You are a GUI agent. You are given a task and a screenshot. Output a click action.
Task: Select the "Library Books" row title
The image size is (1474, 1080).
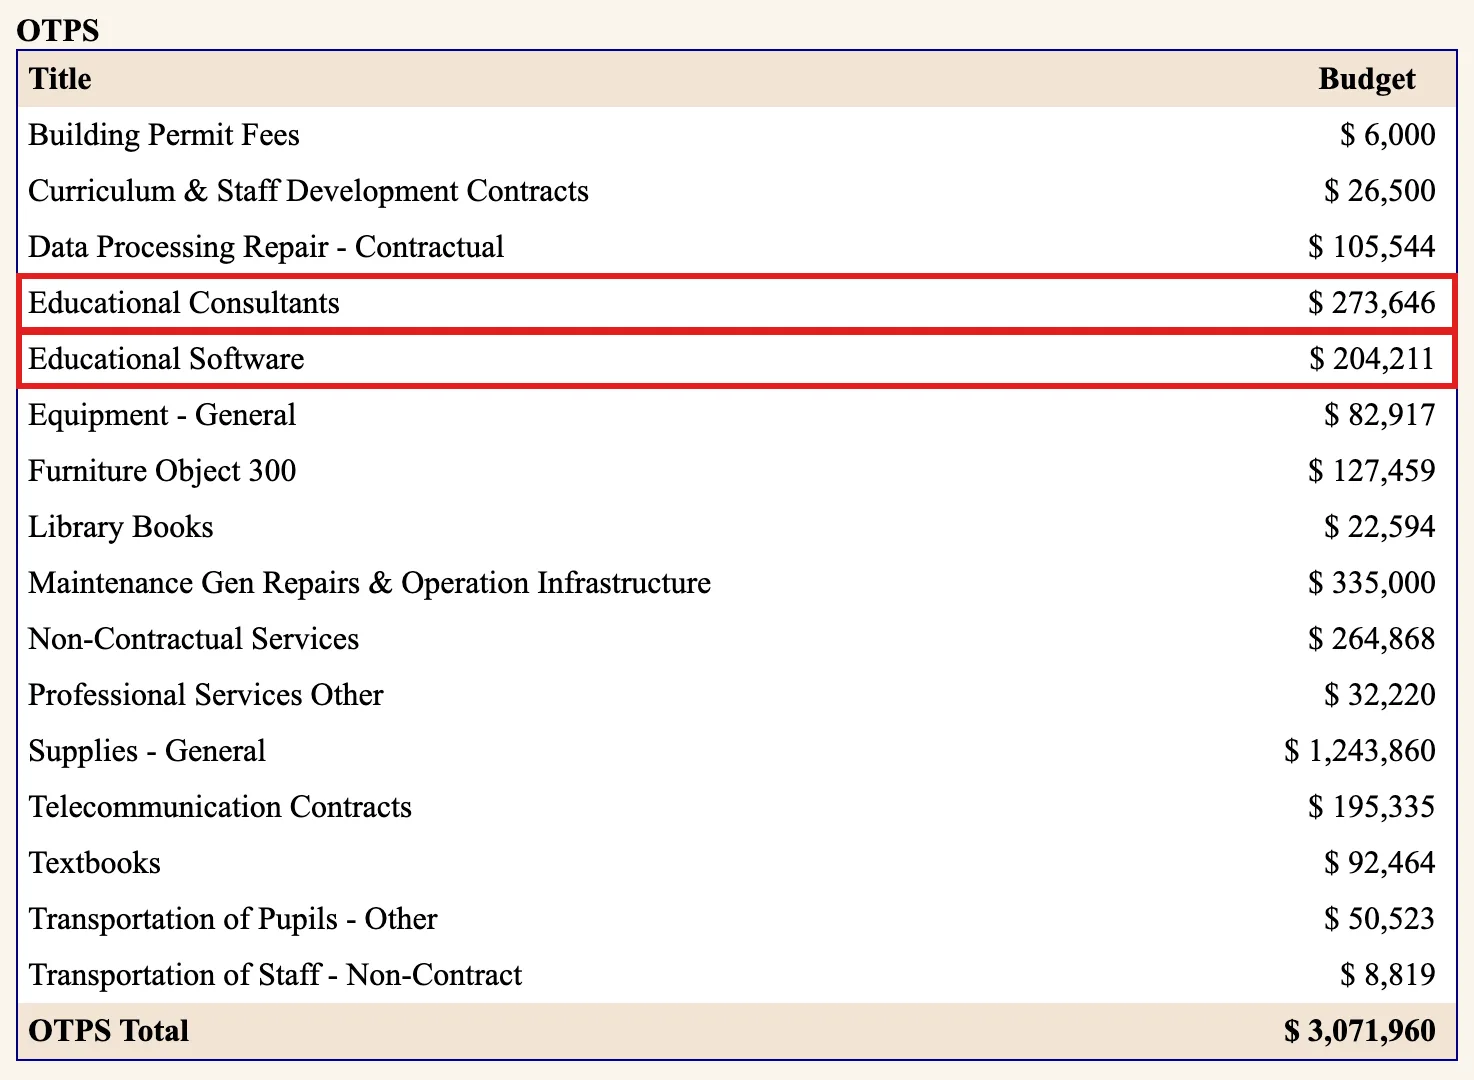click(121, 527)
